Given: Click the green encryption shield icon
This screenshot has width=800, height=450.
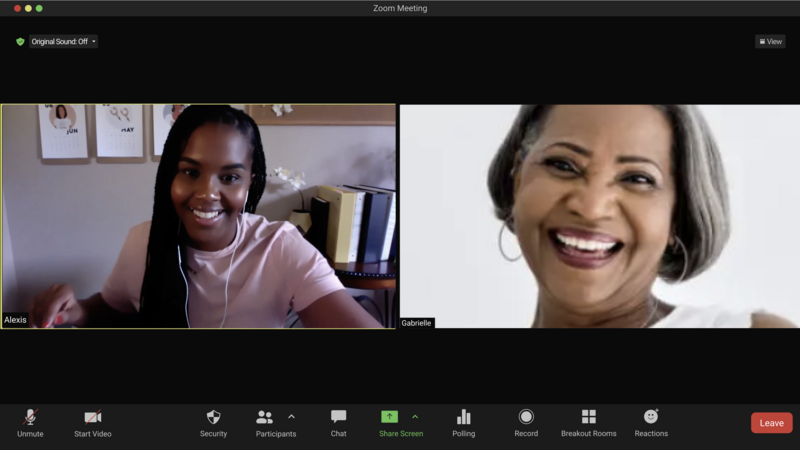Looking at the screenshot, I should click(20, 42).
